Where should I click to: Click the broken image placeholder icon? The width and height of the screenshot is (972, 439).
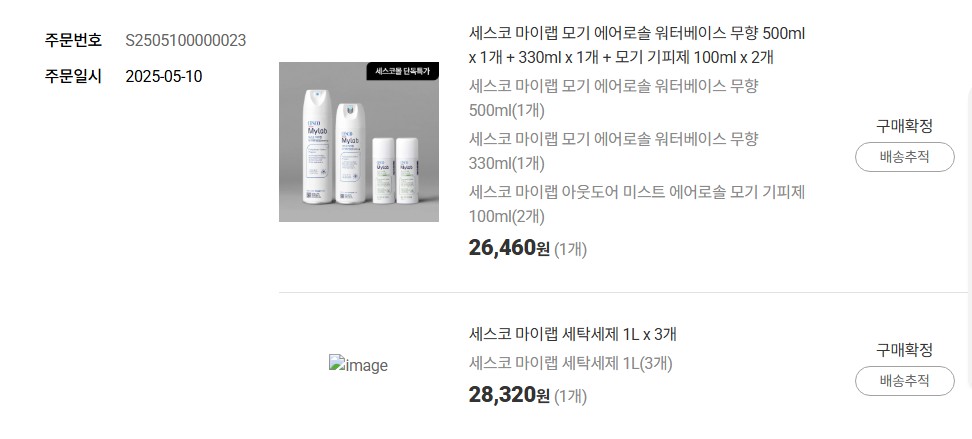[x=358, y=365]
